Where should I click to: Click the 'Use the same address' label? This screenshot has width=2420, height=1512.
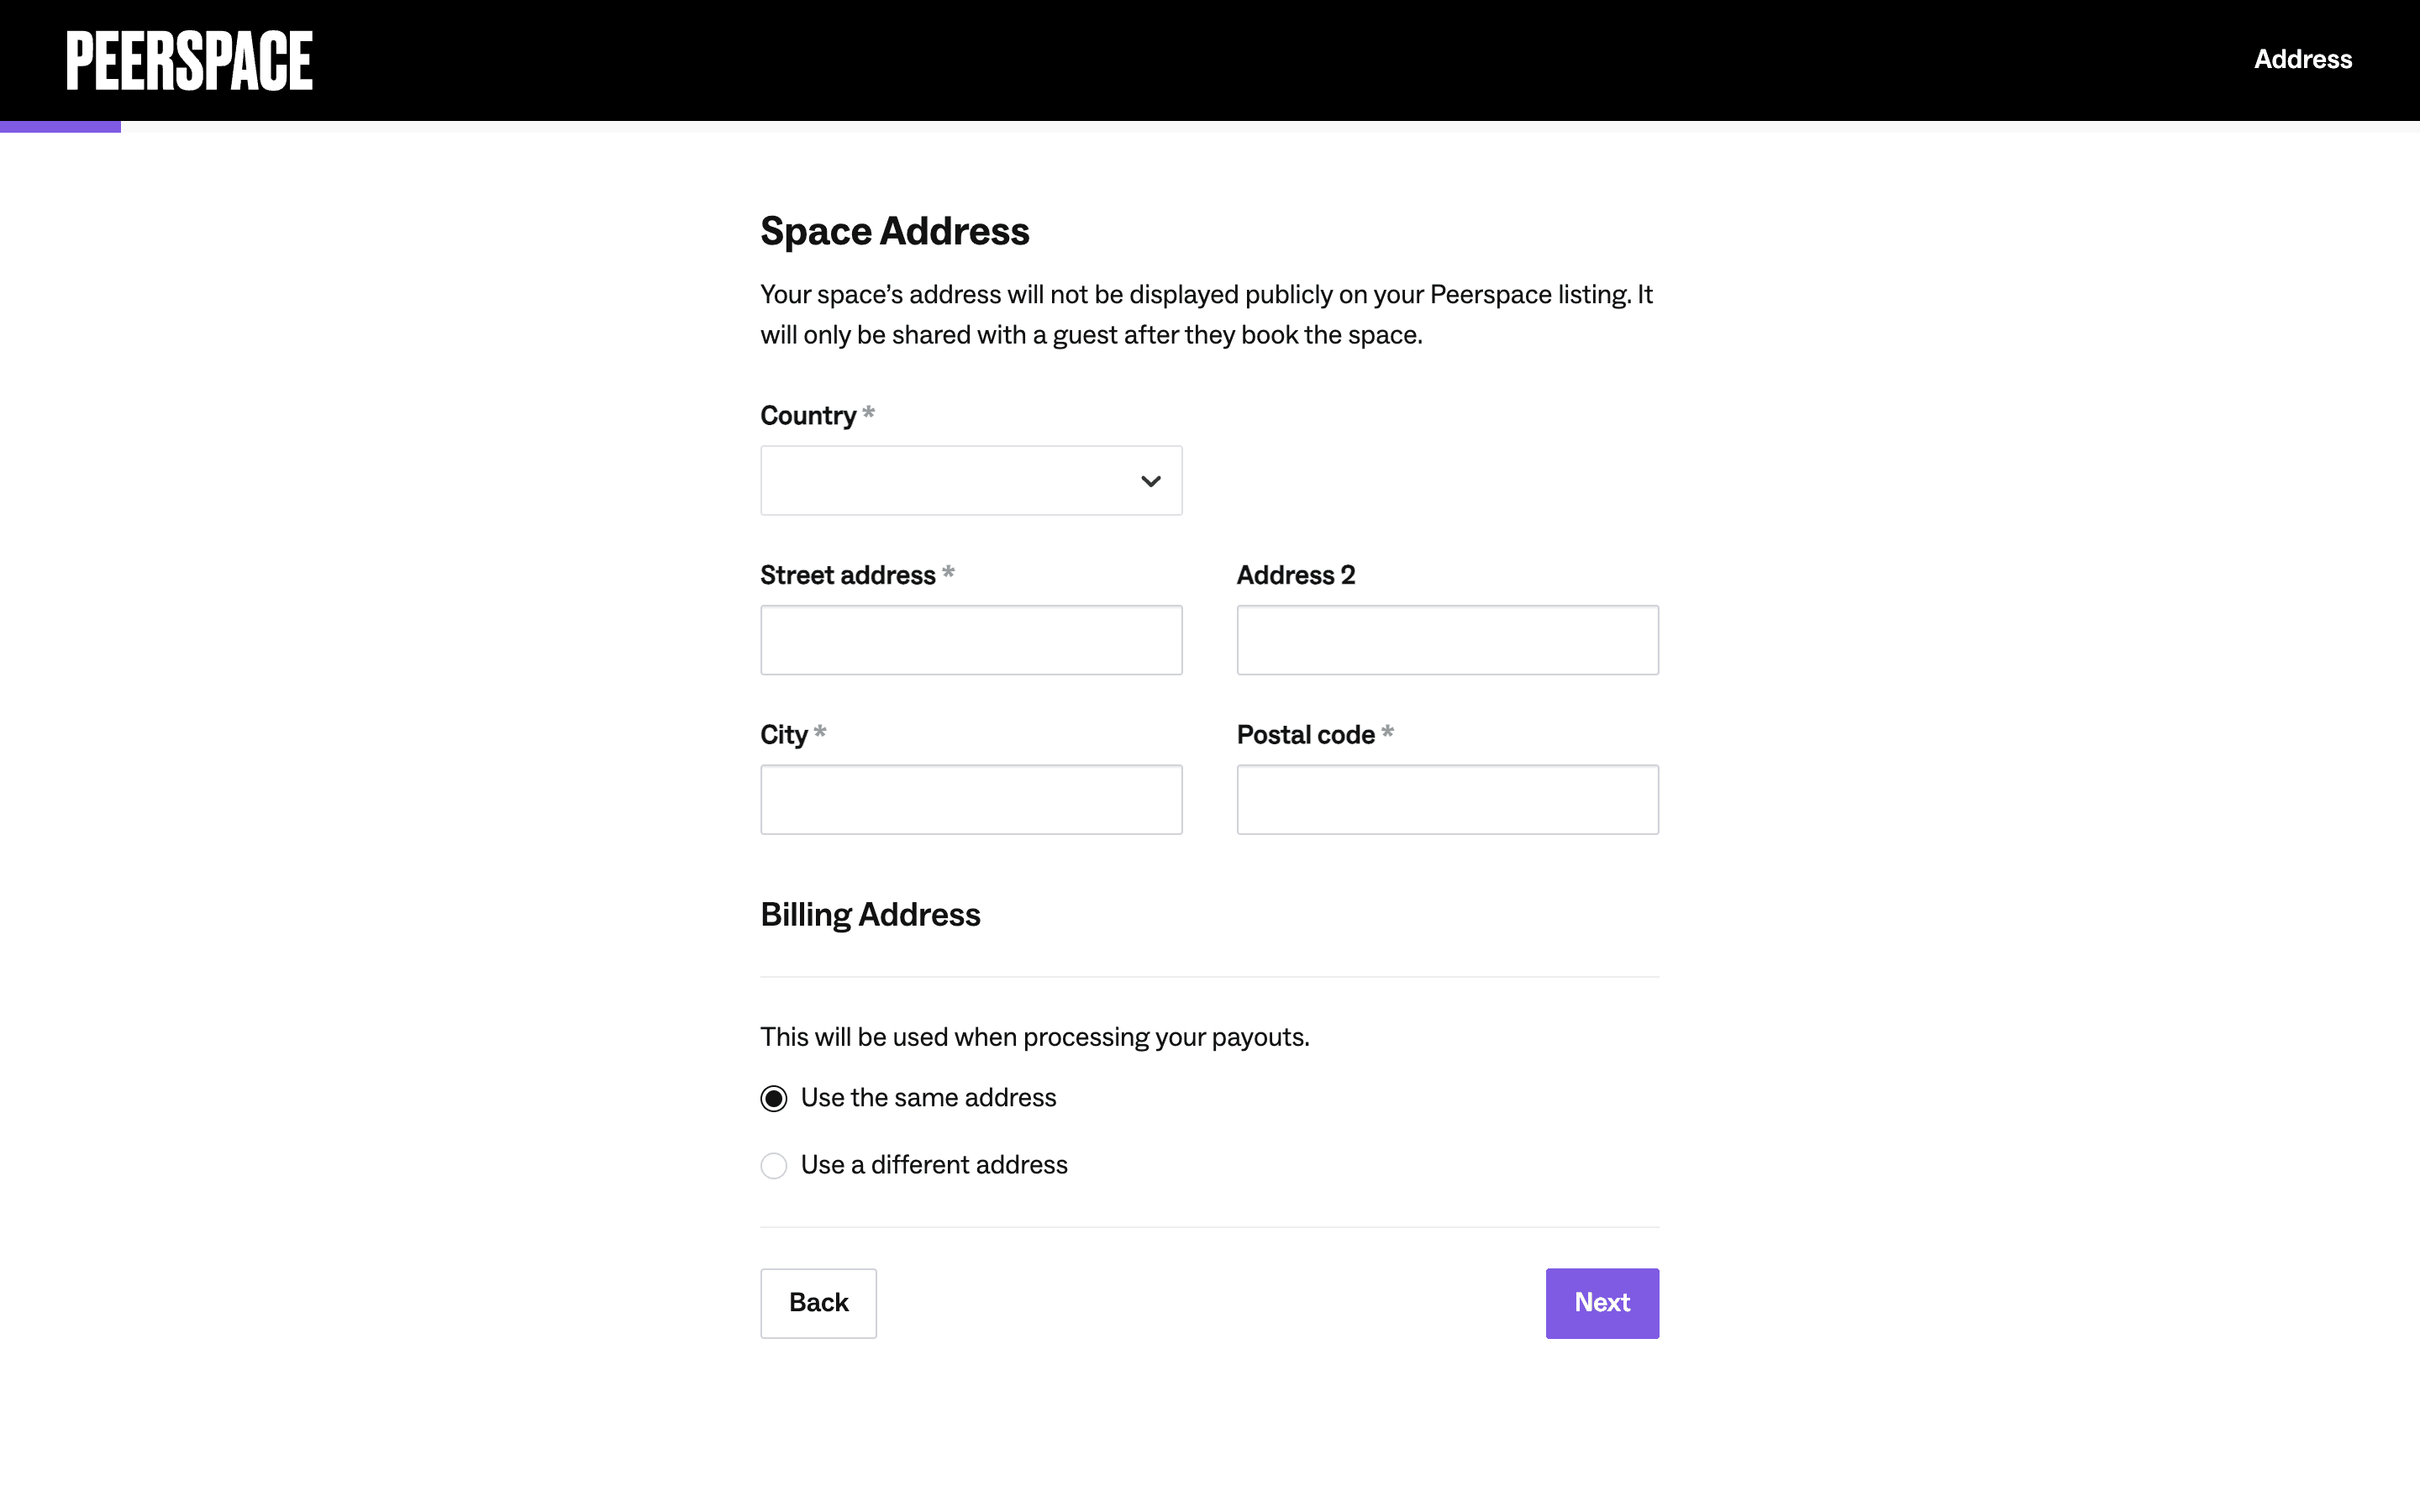(927, 1098)
